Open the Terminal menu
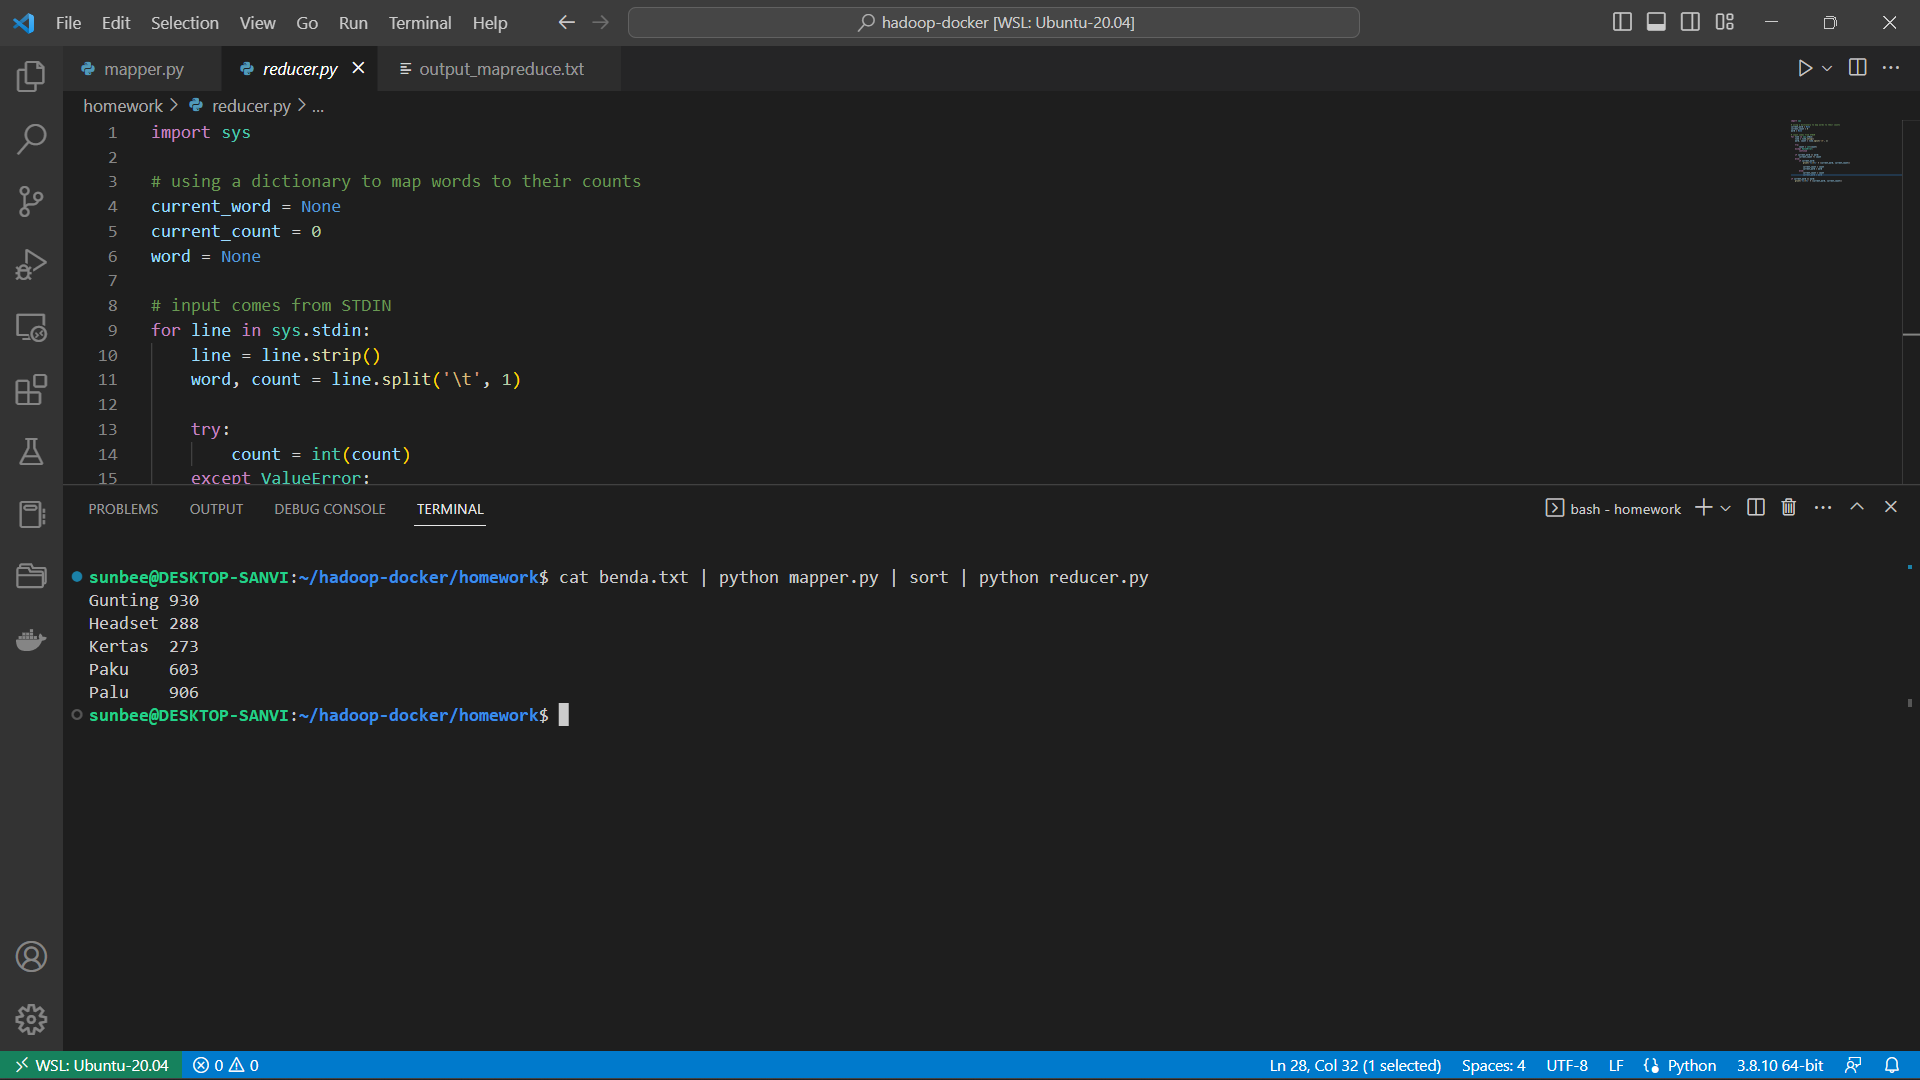The width and height of the screenshot is (1920, 1080). click(419, 22)
